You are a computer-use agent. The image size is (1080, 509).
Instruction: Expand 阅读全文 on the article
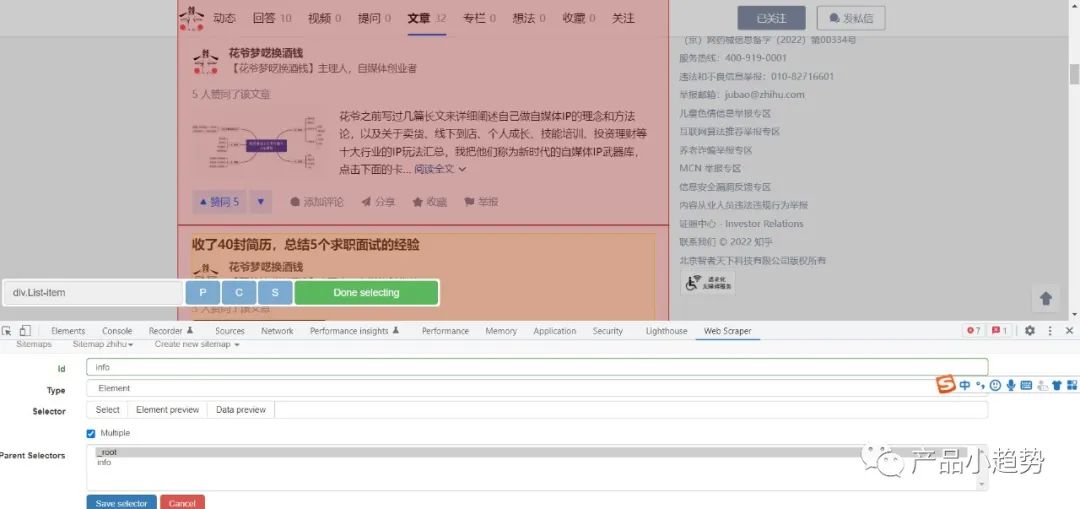(x=440, y=169)
